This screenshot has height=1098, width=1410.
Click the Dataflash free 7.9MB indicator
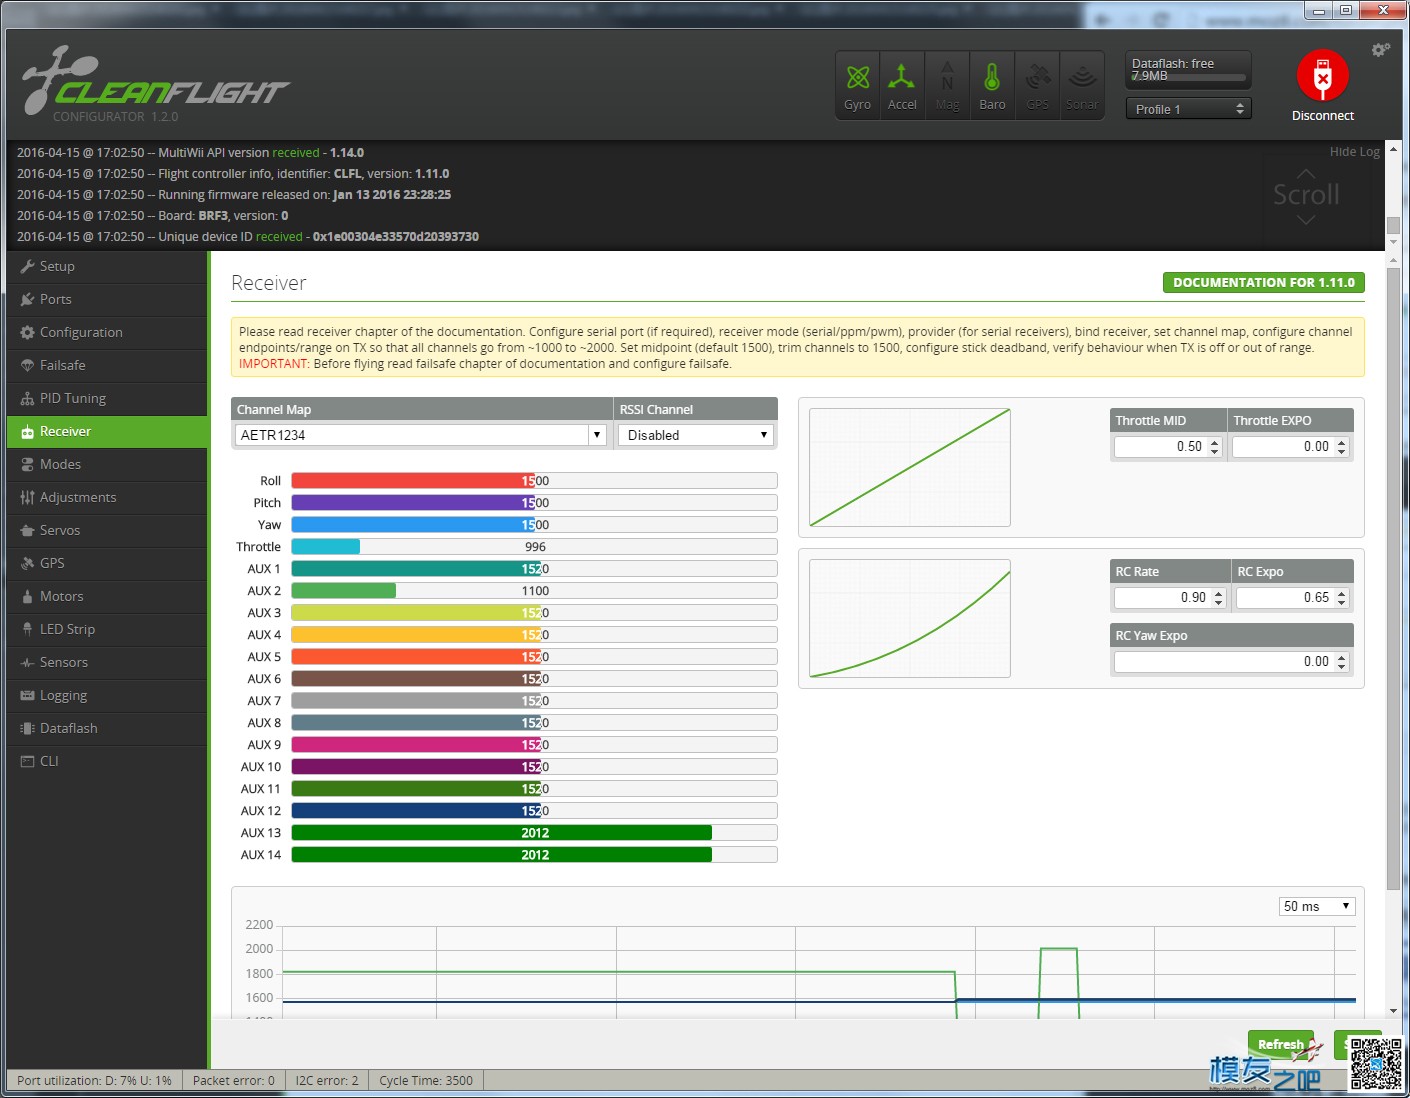1188,69
